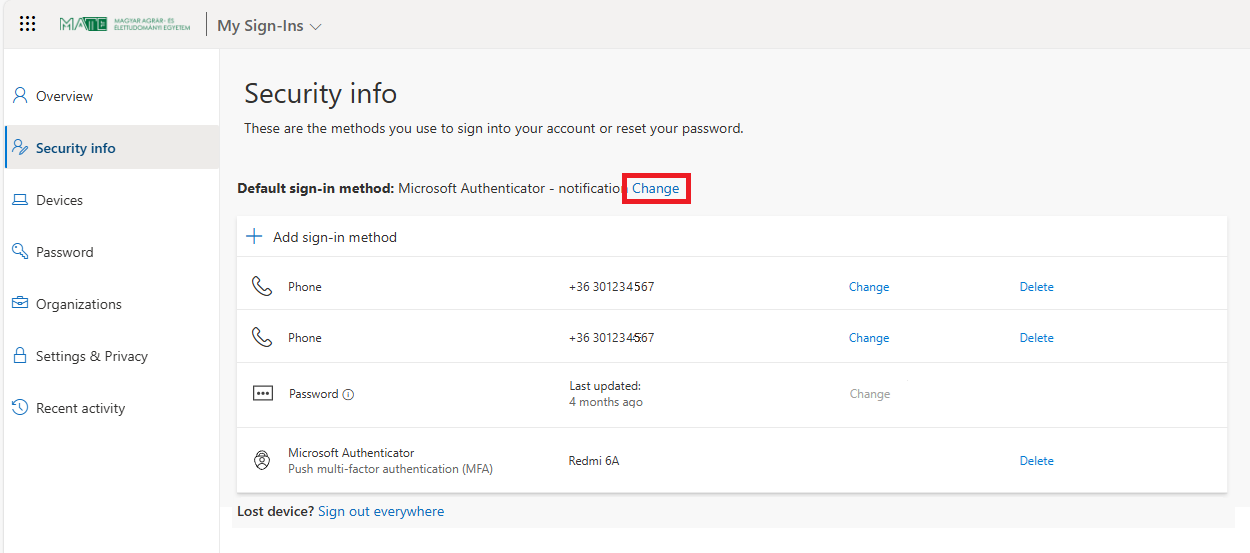1250x553 pixels.
Task: Click the plus icon to add method
Action: click(x=254, y=237)
